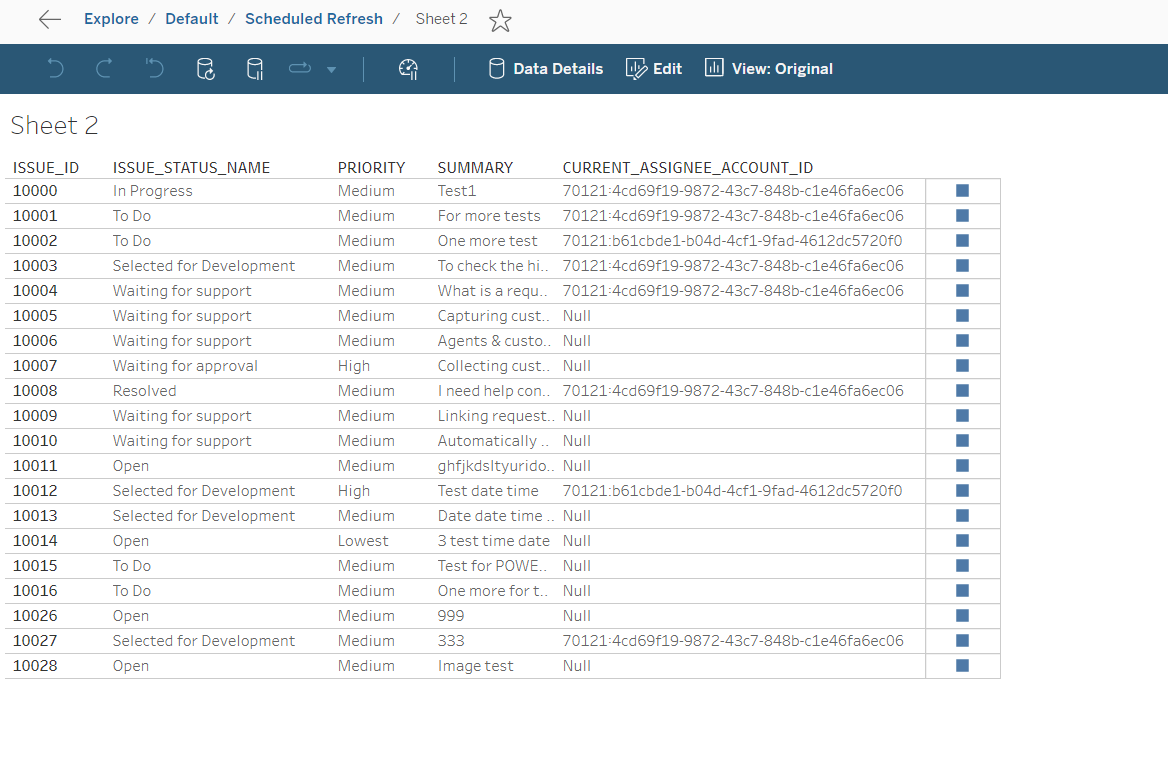The height and width of the screenshot is (772, 1168).
Task: Click the Refresh data source icon
Action: 205,69
